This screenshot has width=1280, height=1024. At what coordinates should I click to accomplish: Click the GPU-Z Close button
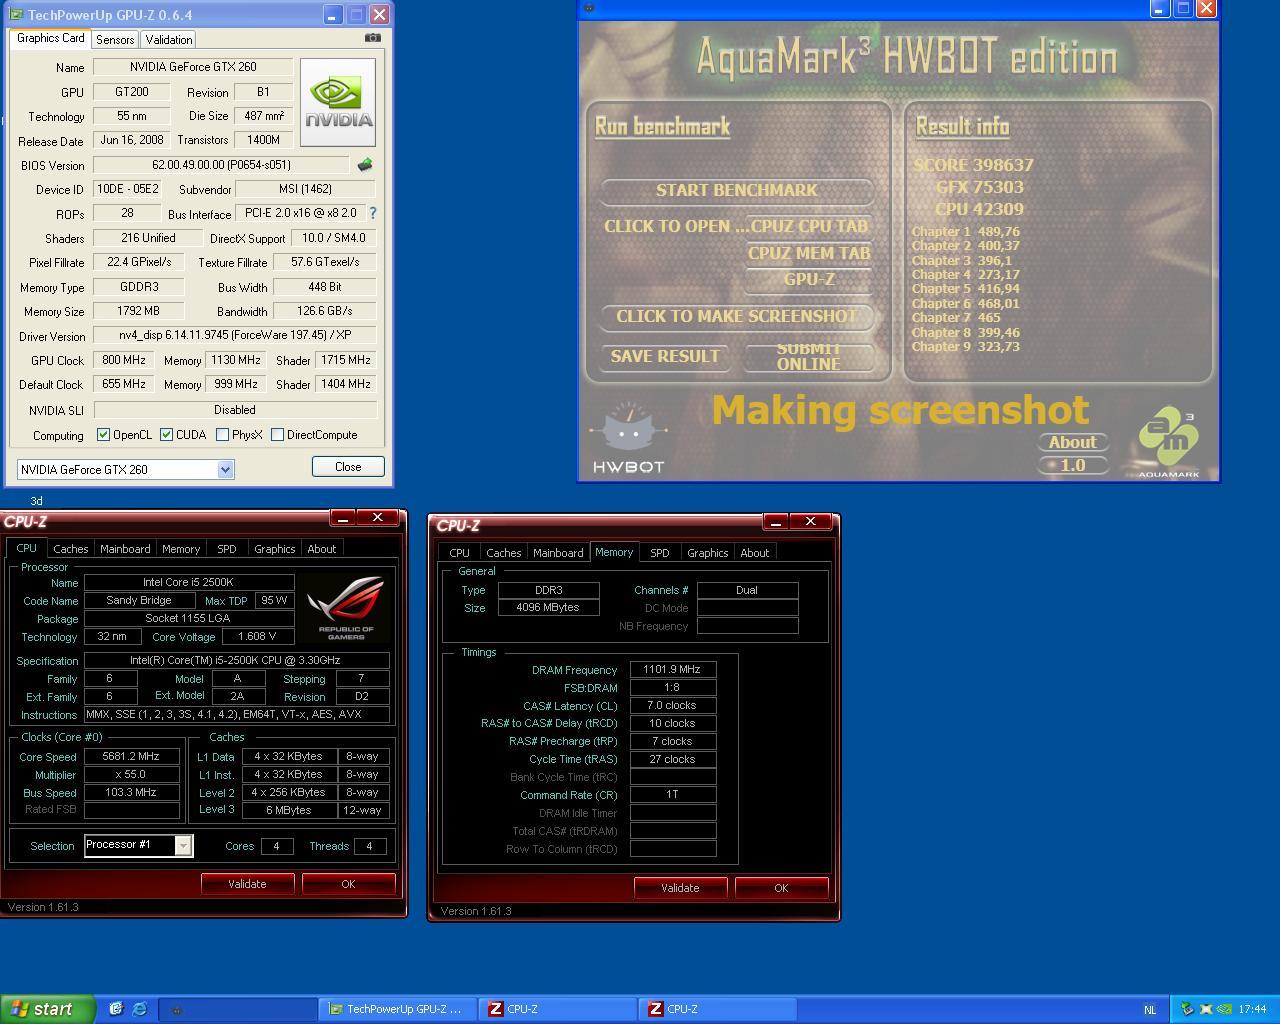[x=348, y=467]
